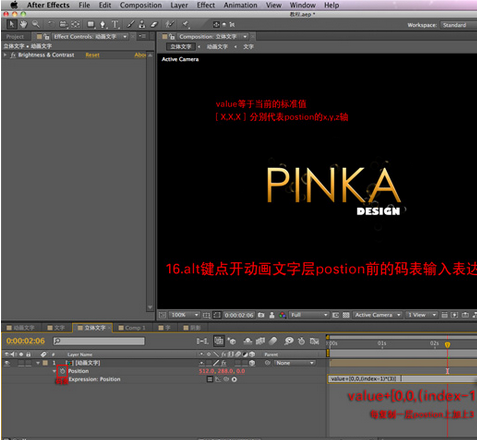Collapse Position property triangle
The height and width of the screenshot is (440, 477).
coord(54,371)
